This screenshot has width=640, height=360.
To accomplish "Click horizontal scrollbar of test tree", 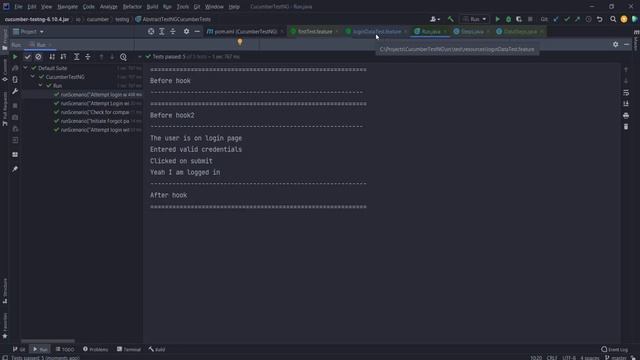I will point(48,341).
